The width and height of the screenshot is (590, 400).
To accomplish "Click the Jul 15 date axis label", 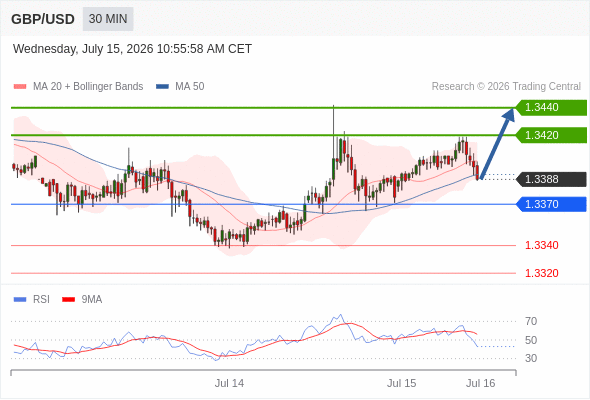I will (401, 383).
